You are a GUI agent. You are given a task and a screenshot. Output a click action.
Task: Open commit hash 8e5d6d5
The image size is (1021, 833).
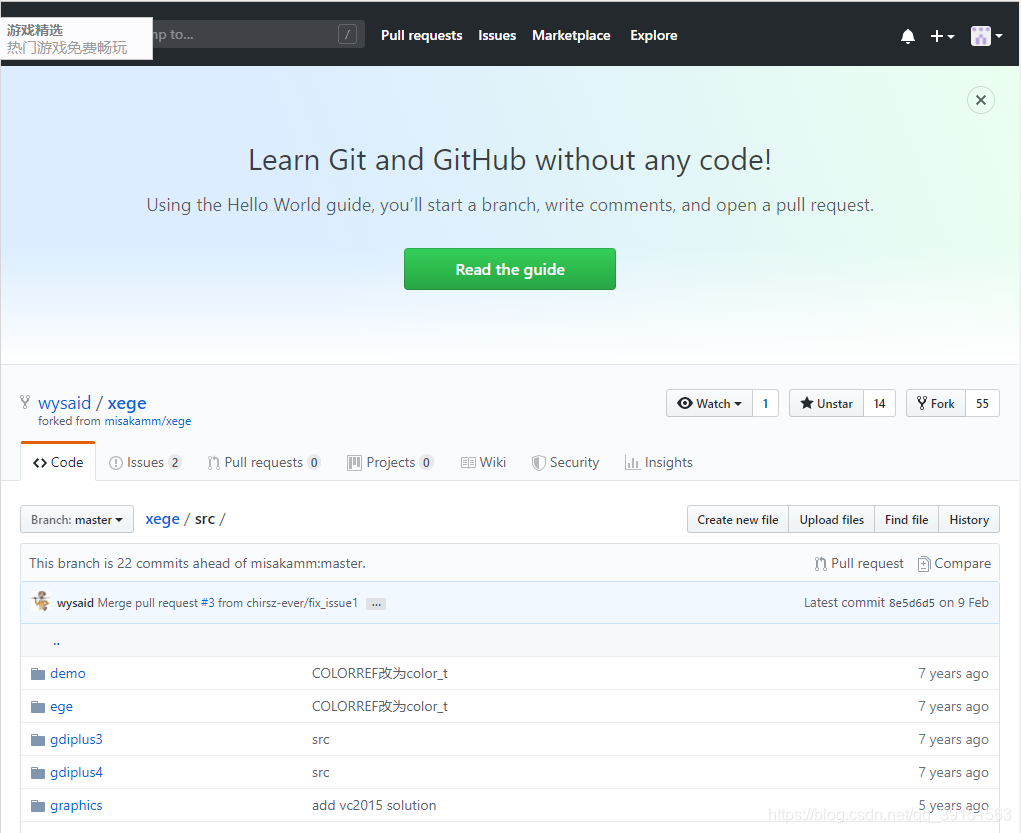point(912,603)
